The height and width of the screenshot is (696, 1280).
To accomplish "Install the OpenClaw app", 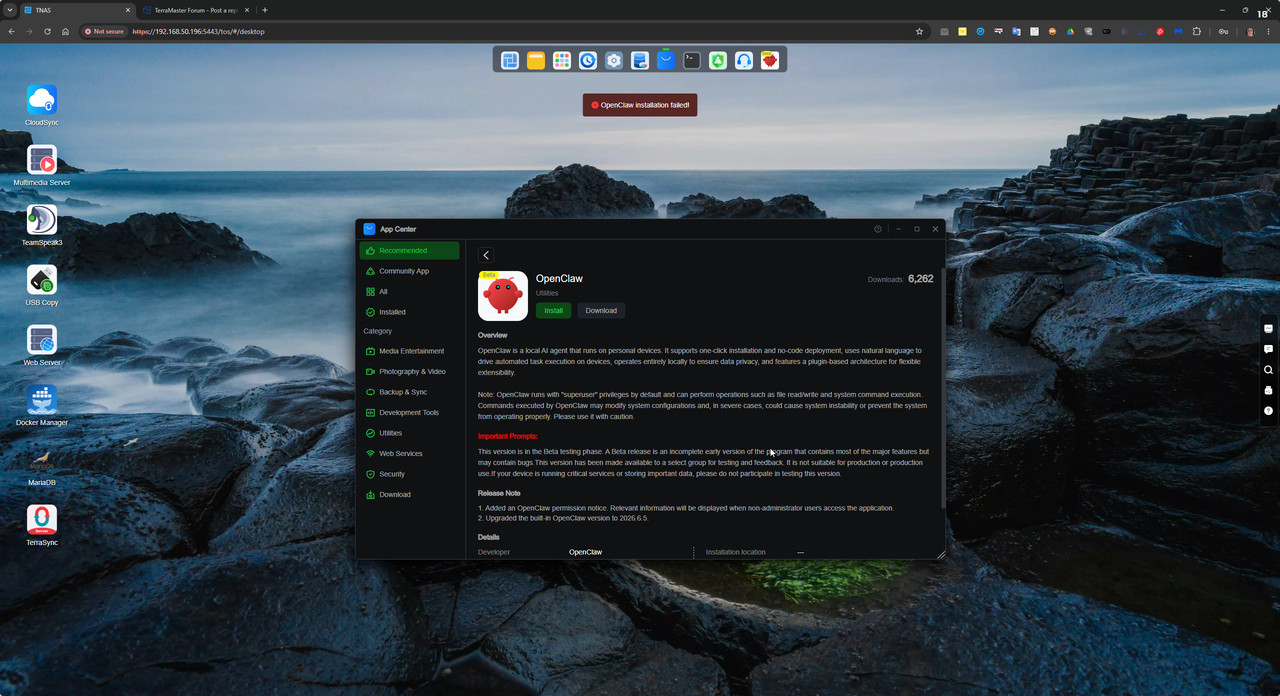I will 553,311.
